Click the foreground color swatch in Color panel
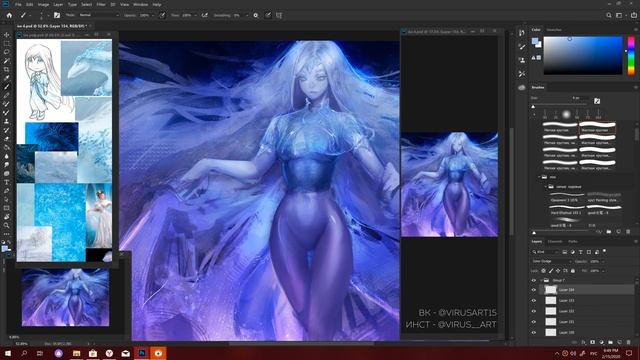Image resolution: width=640 pixels, height=360 pixels. pyautogui.click(x=535, y=41)
